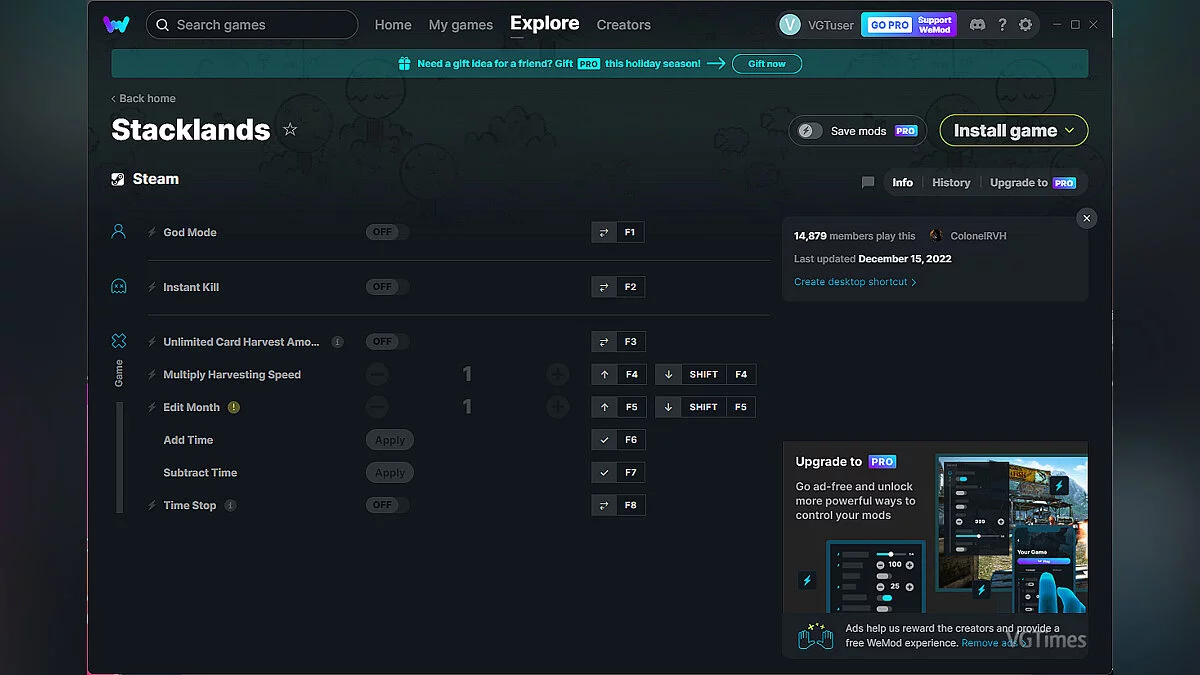Toggle Unlimited Card Harvest Amount switch
This screenshot has width=1200, height=675.
point(386,342)
